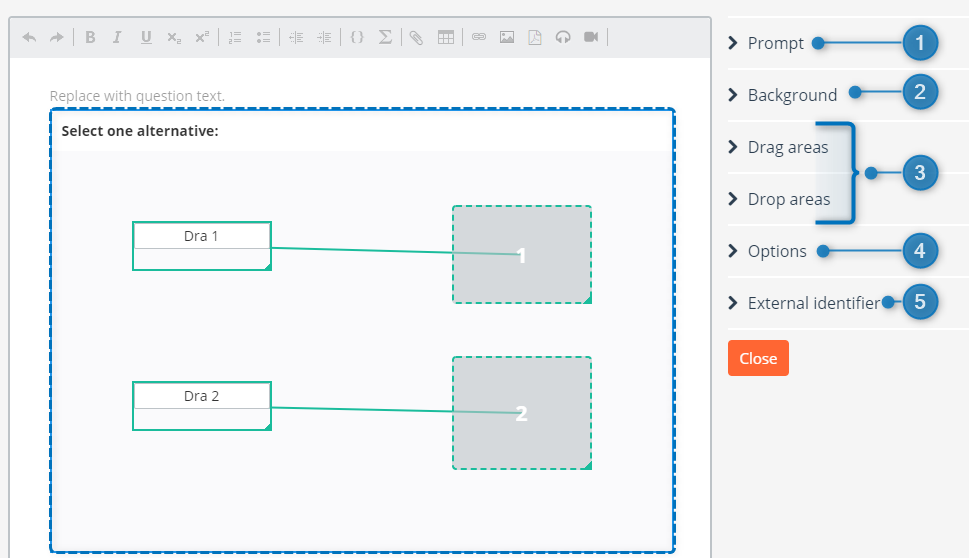Click the question text placeholder field

138,96
